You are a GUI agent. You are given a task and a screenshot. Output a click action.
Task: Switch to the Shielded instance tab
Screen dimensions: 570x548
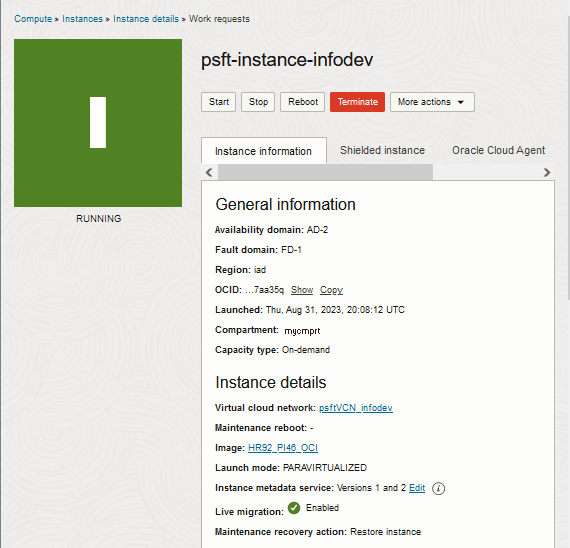coord(382,150)
